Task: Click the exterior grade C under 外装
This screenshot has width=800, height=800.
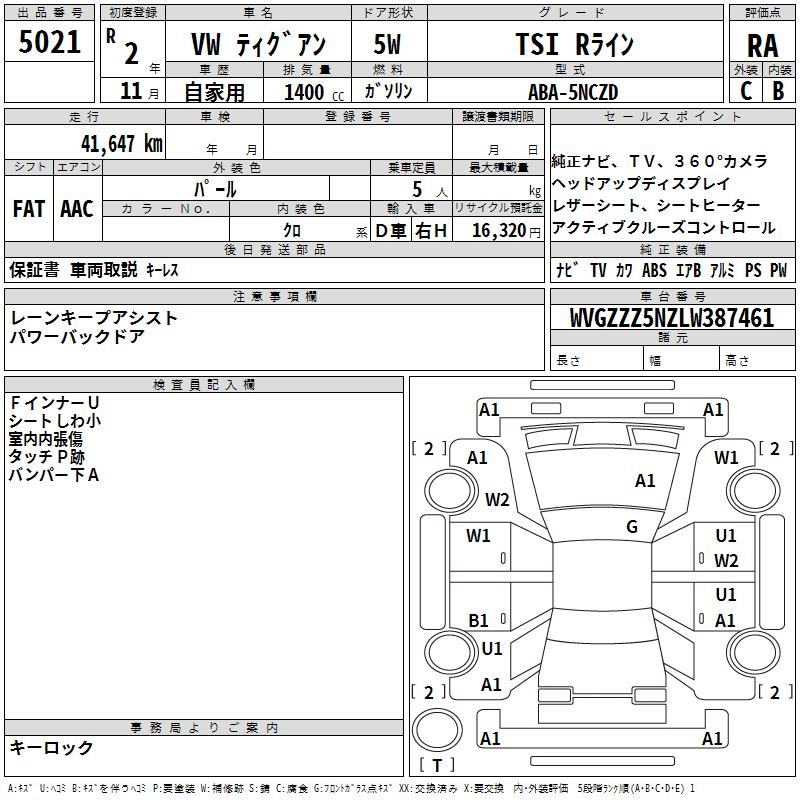Action: pos(746,91)
